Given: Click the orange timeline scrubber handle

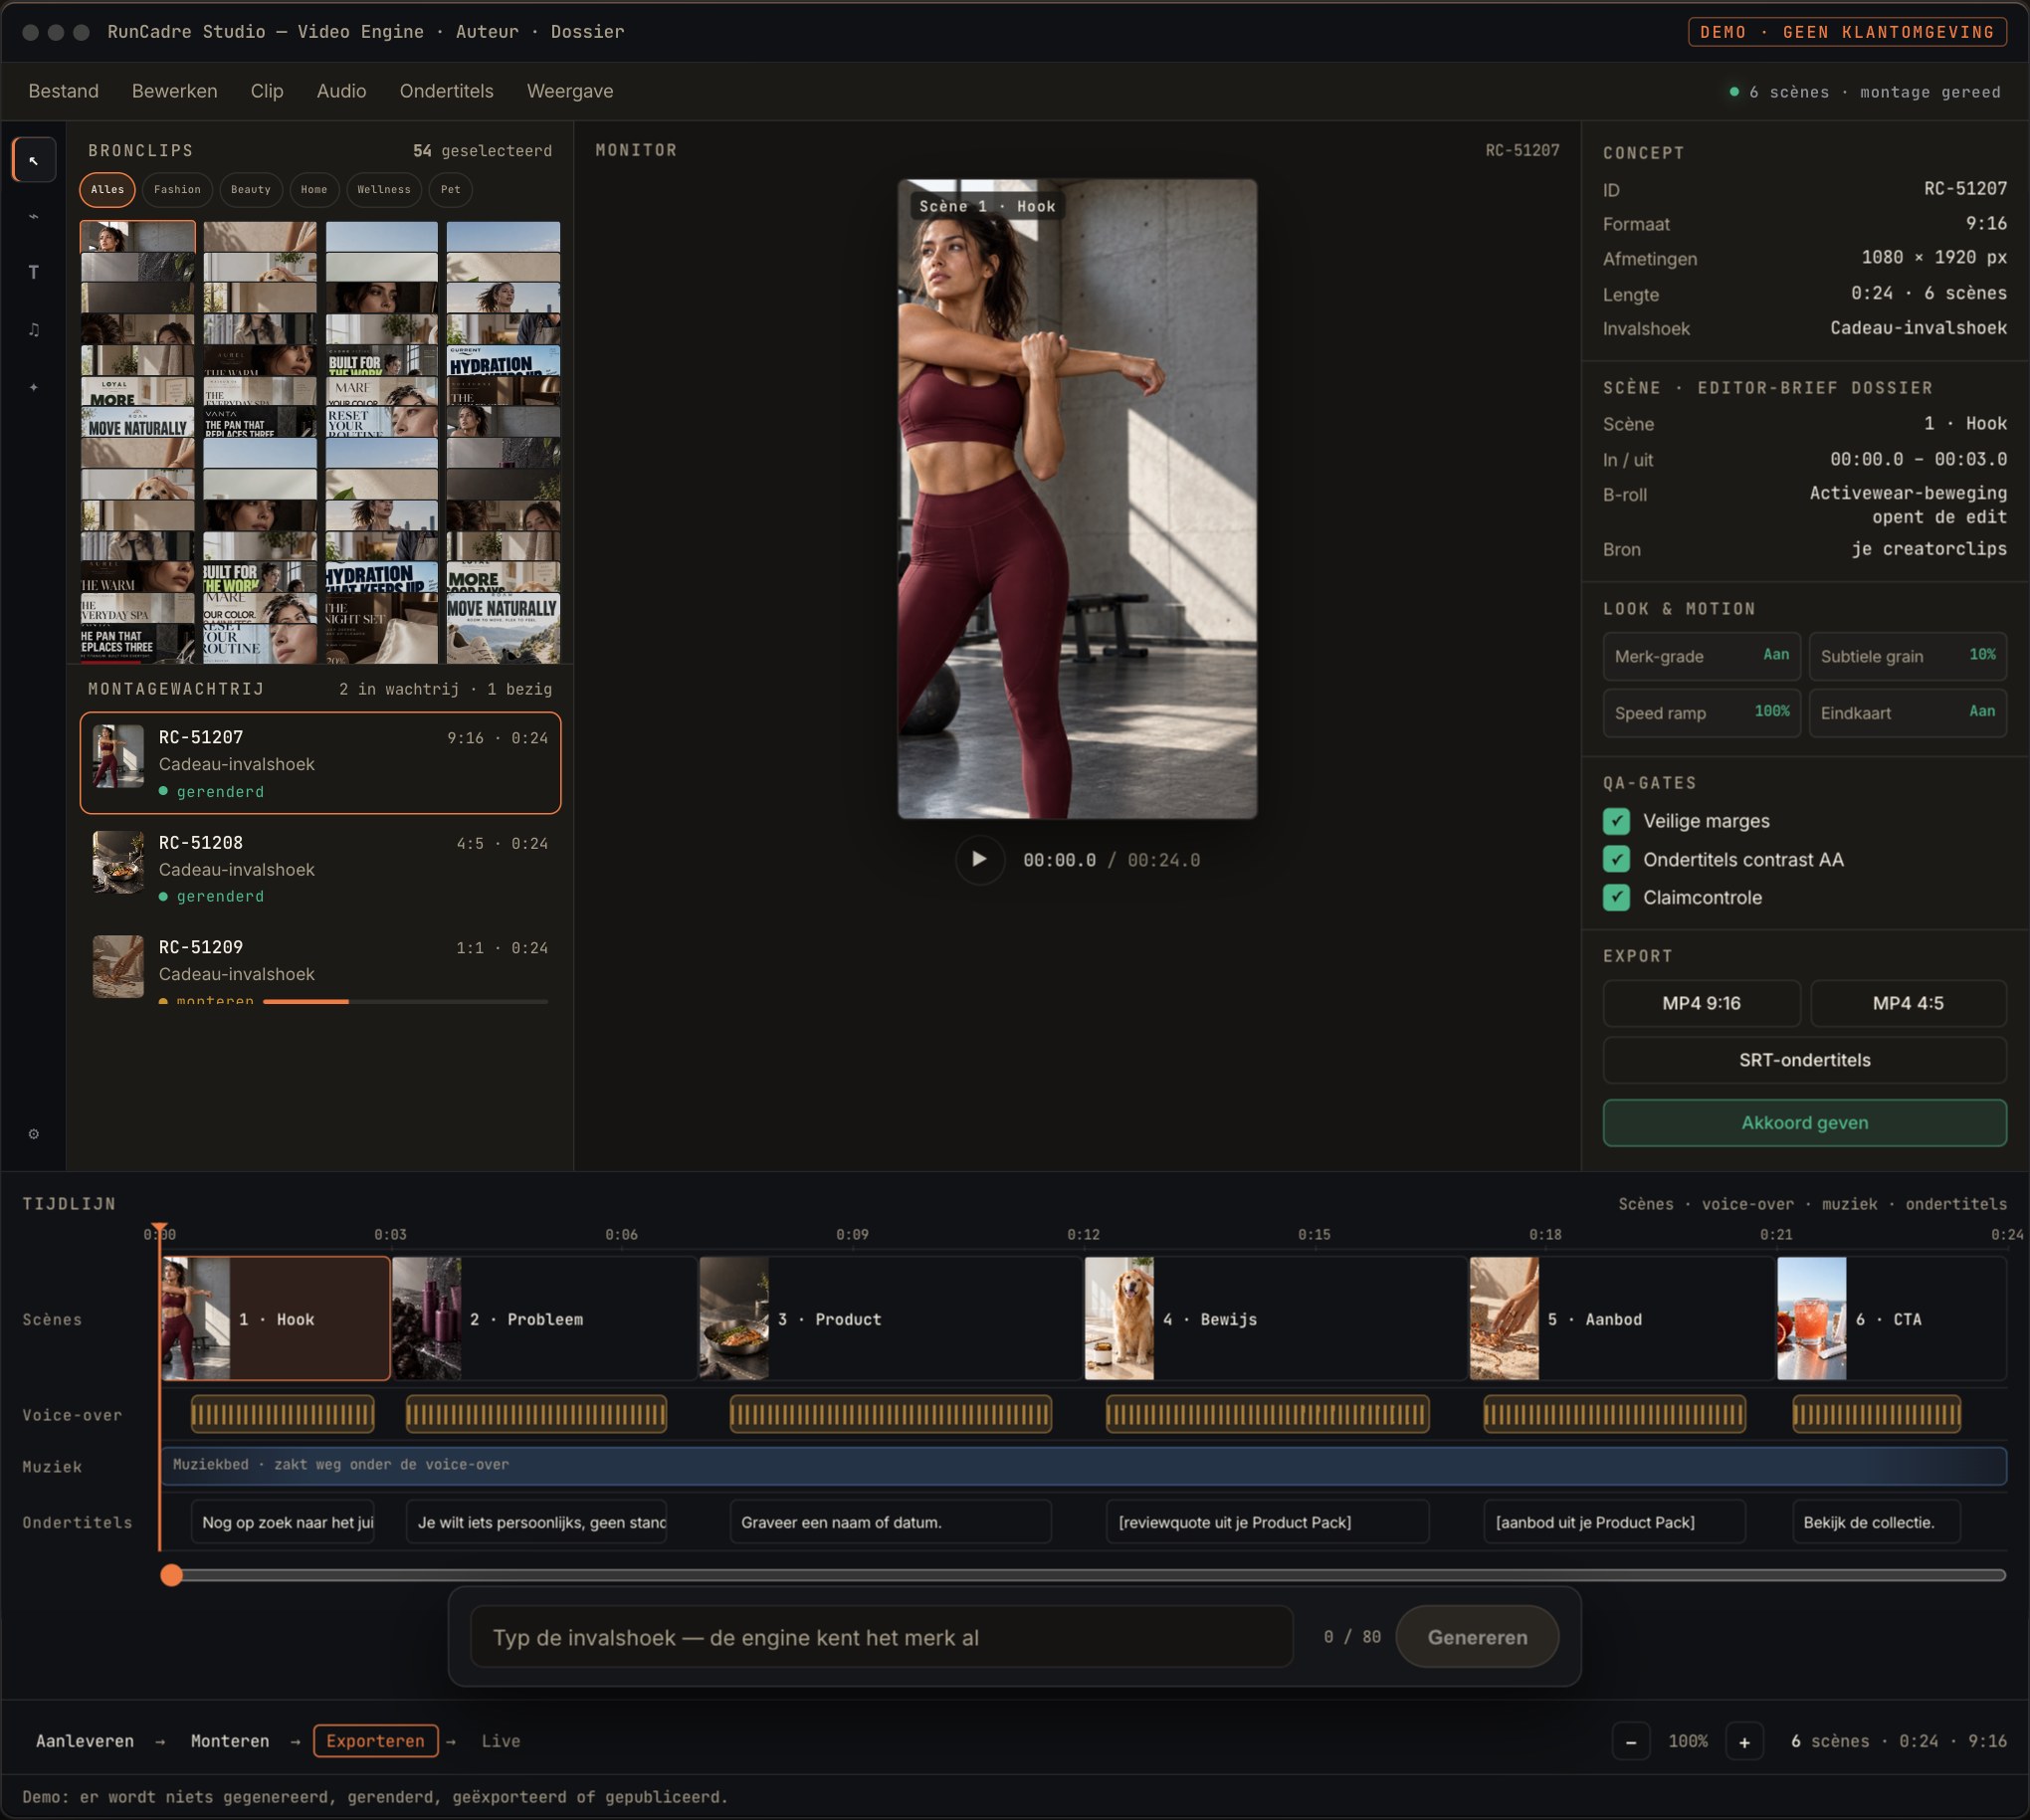Looking at the screenshot, I should (172, 1575).
